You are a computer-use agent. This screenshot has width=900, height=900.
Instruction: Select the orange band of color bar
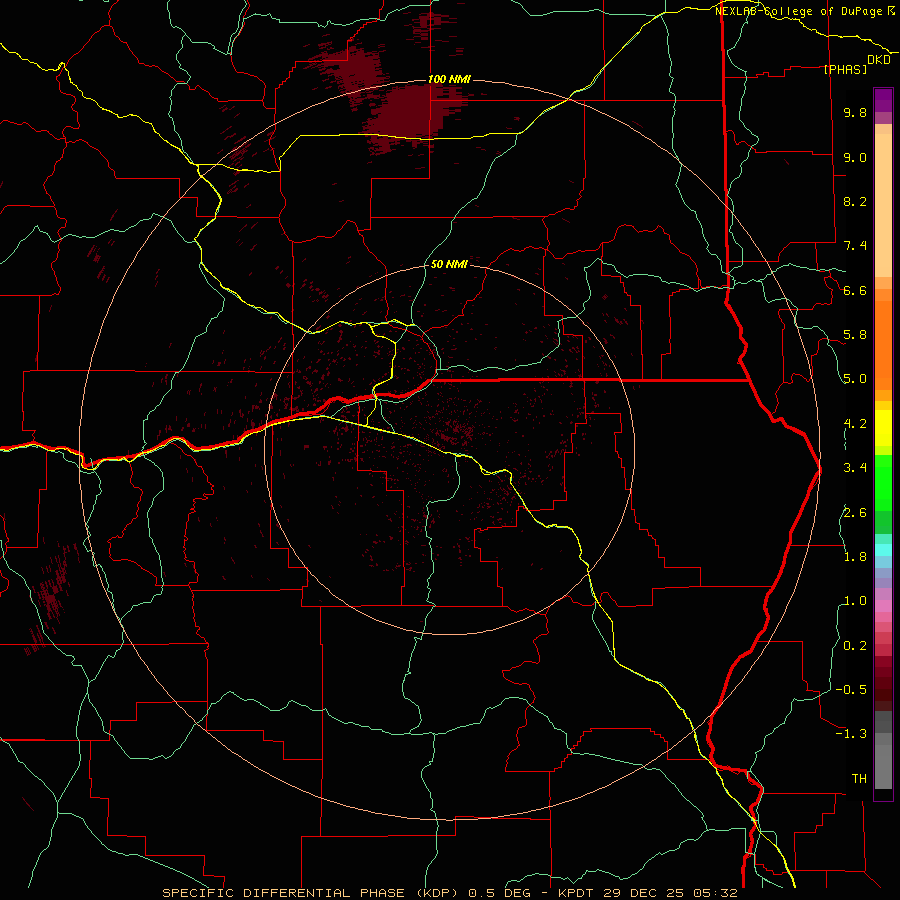[x=883, y=344]
